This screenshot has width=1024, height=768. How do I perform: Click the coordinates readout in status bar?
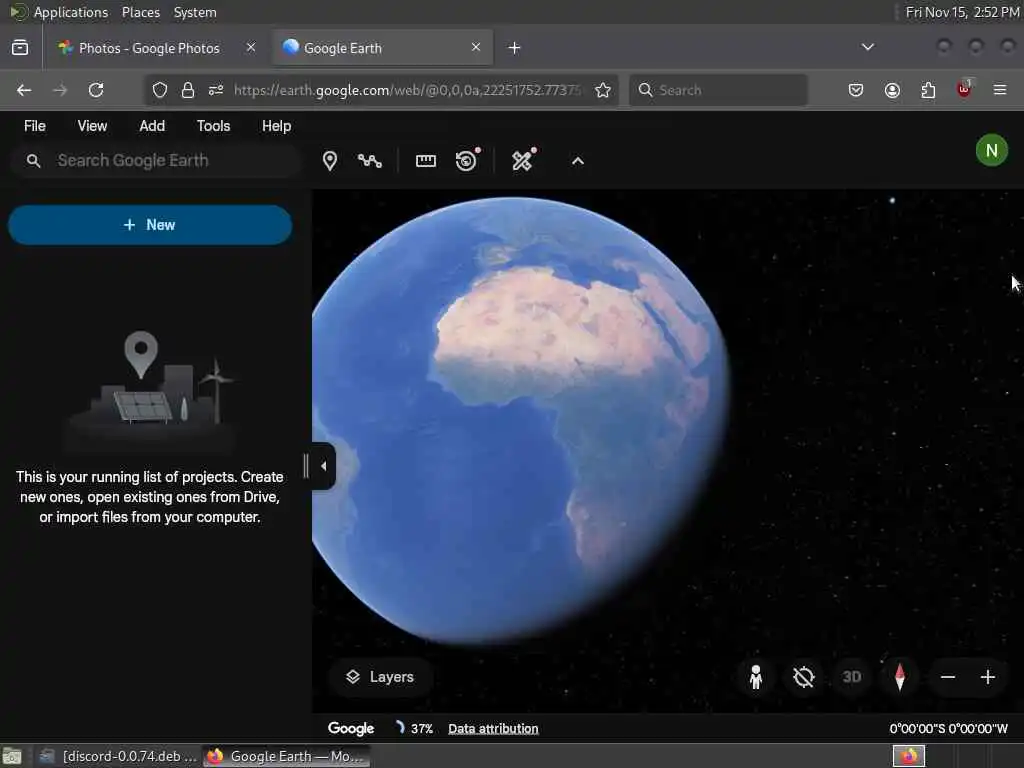click(948, 729)
